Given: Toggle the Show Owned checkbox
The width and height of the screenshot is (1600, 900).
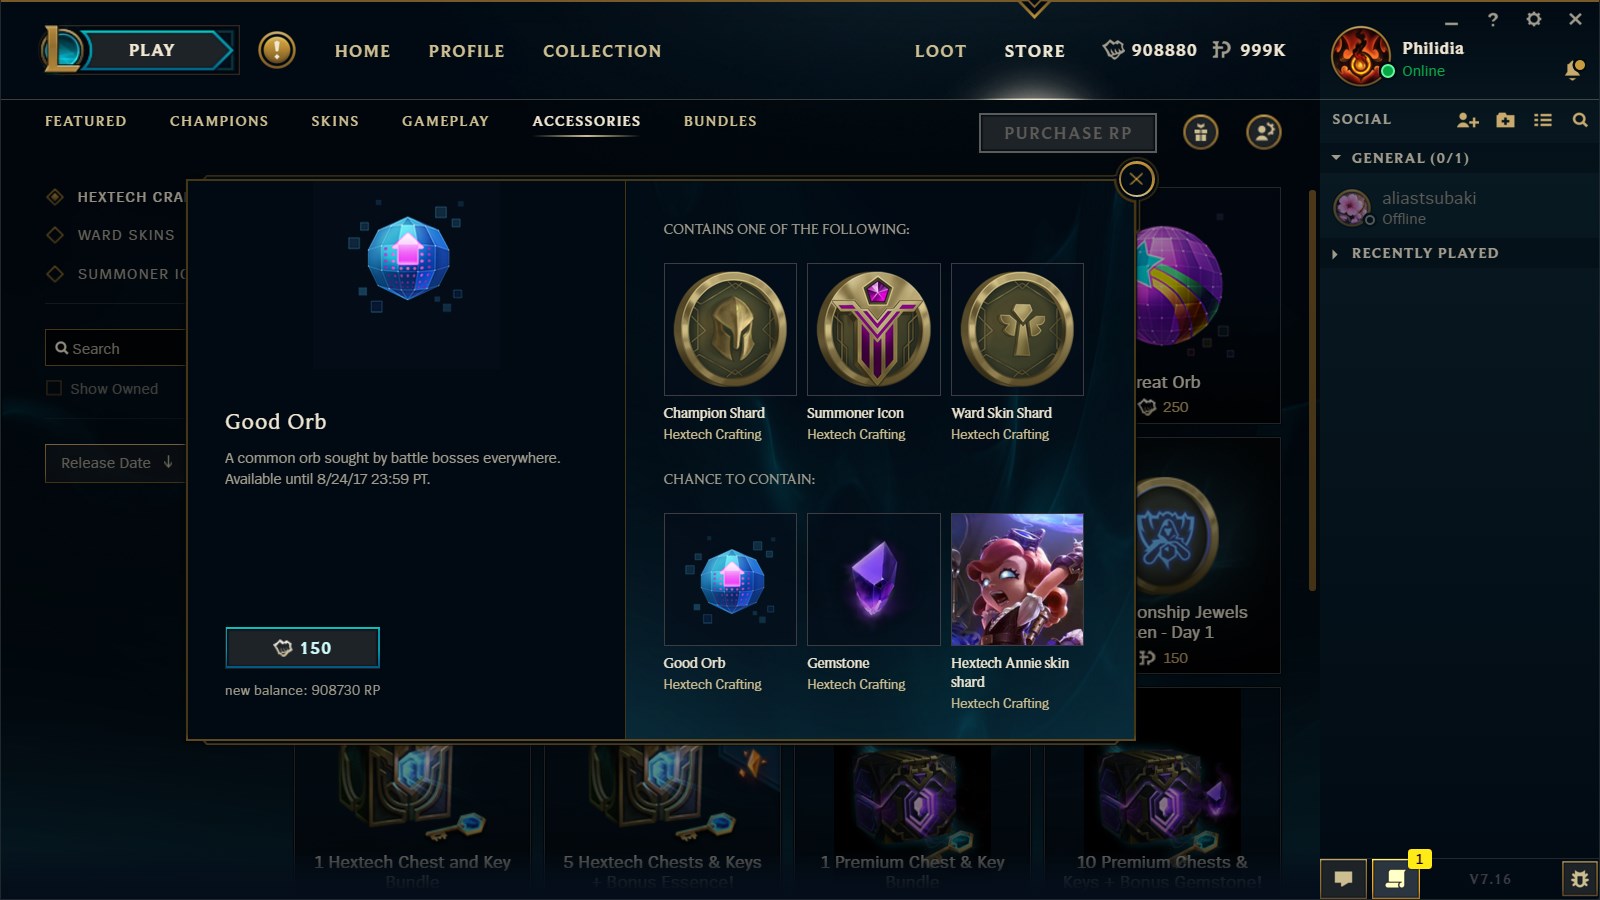Looking at the screenshot, I should 54,388.
